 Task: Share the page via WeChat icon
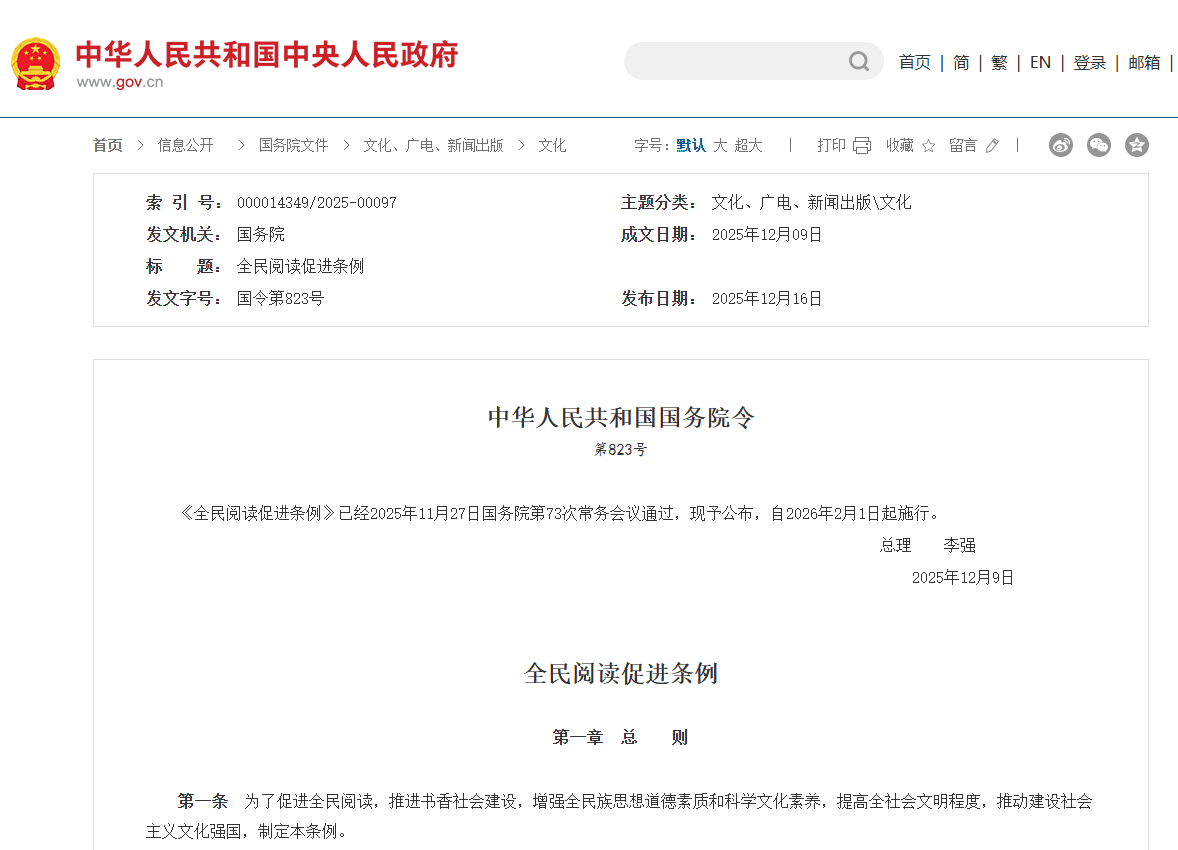pyautogui.click(x=1098, y=145)
